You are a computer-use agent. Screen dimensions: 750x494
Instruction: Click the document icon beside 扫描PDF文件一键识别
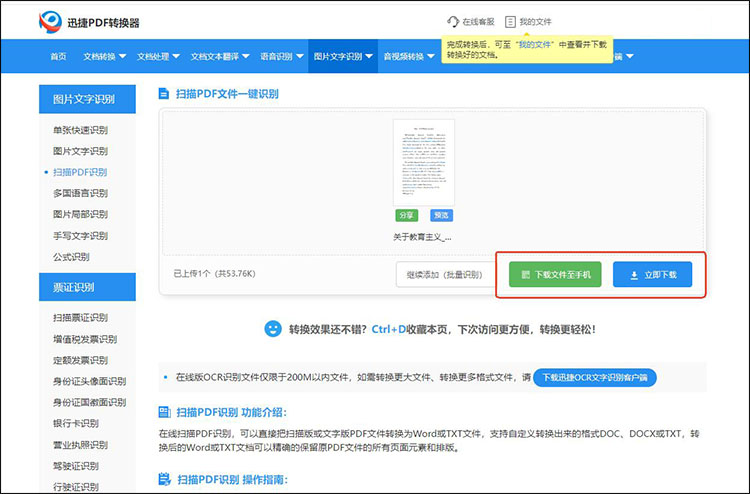coord(164,93)
